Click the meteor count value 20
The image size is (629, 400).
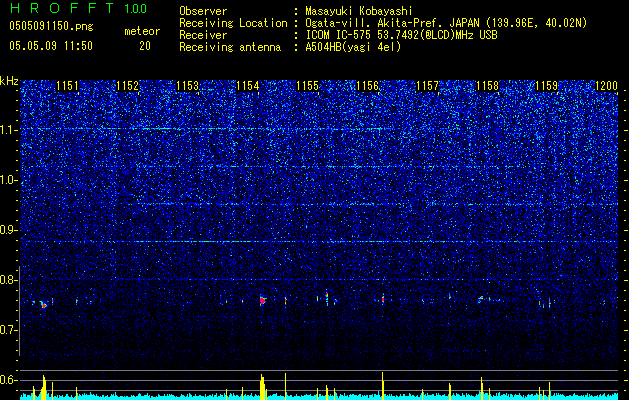pyautogui.click(x=145, y=46)
